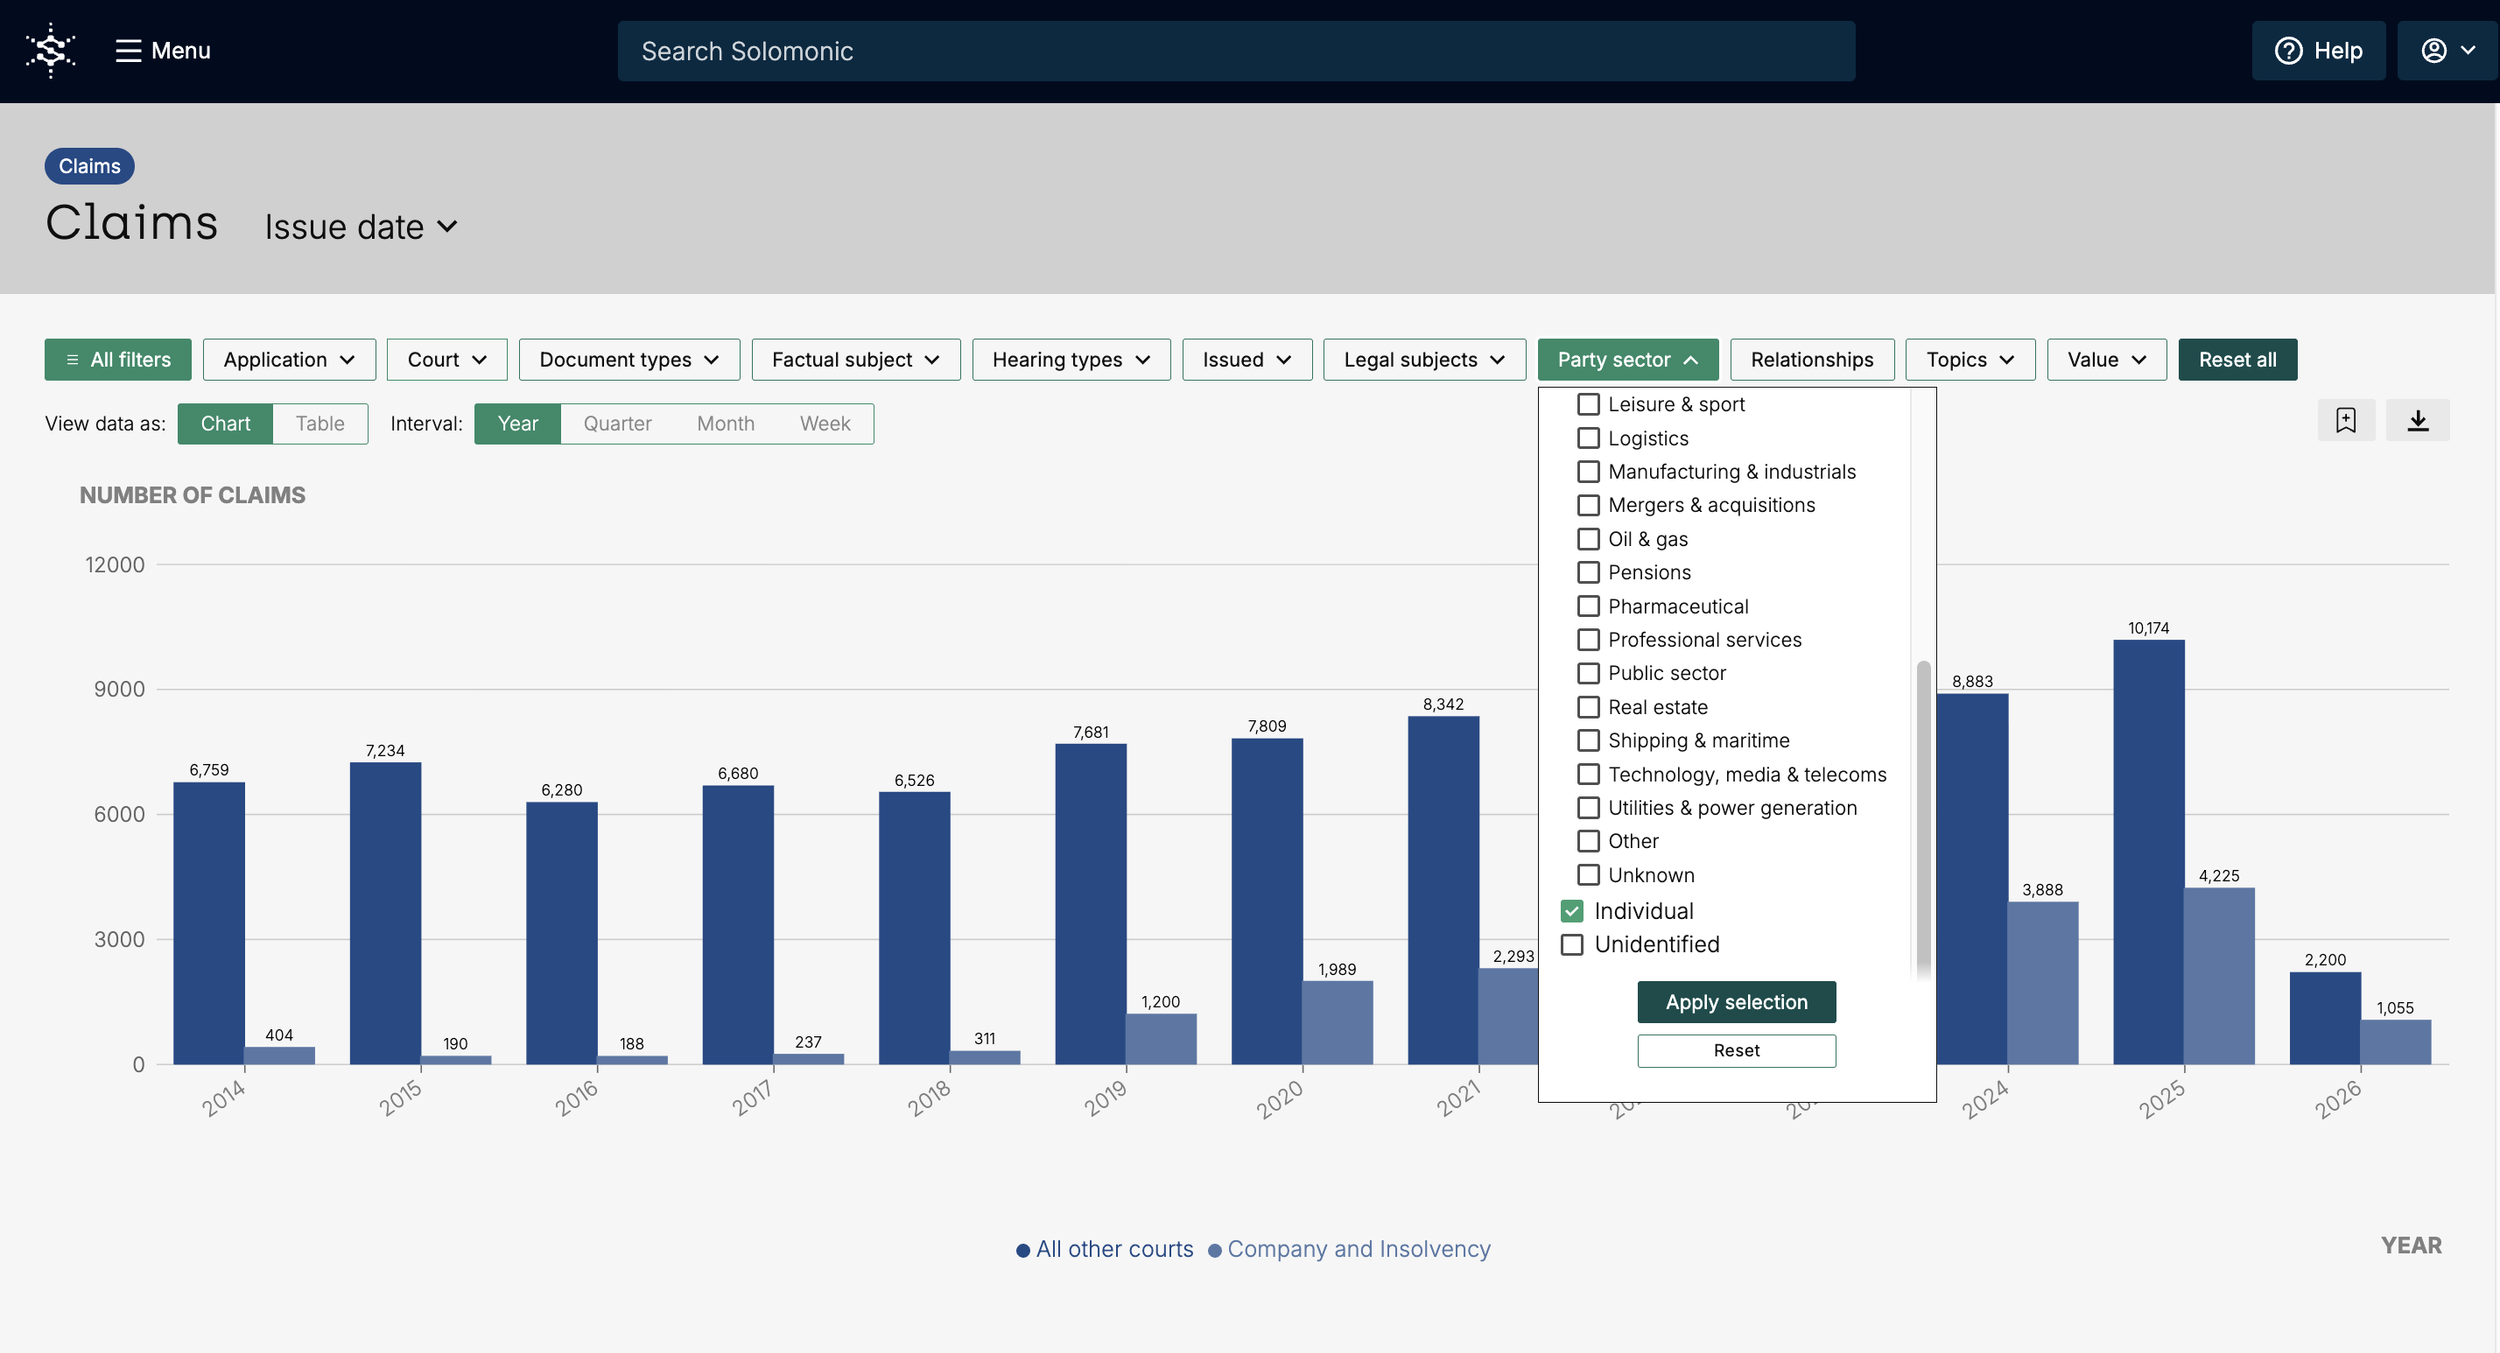The width and height of the screenshot is (2500, 1353).
Task: Open the Court filter dropdown
Action: [447, 360]
